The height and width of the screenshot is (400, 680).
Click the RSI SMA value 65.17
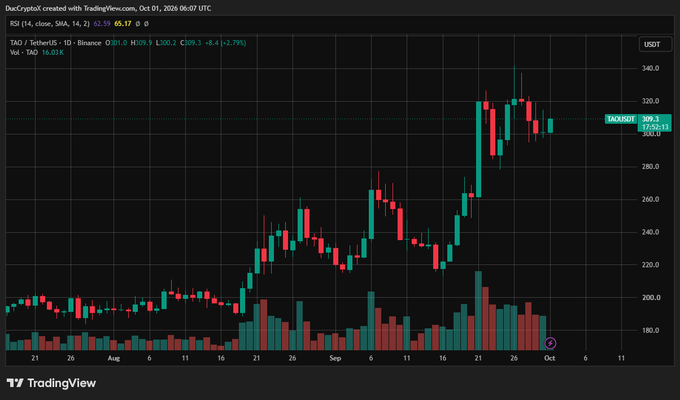(x=123, y=23)
